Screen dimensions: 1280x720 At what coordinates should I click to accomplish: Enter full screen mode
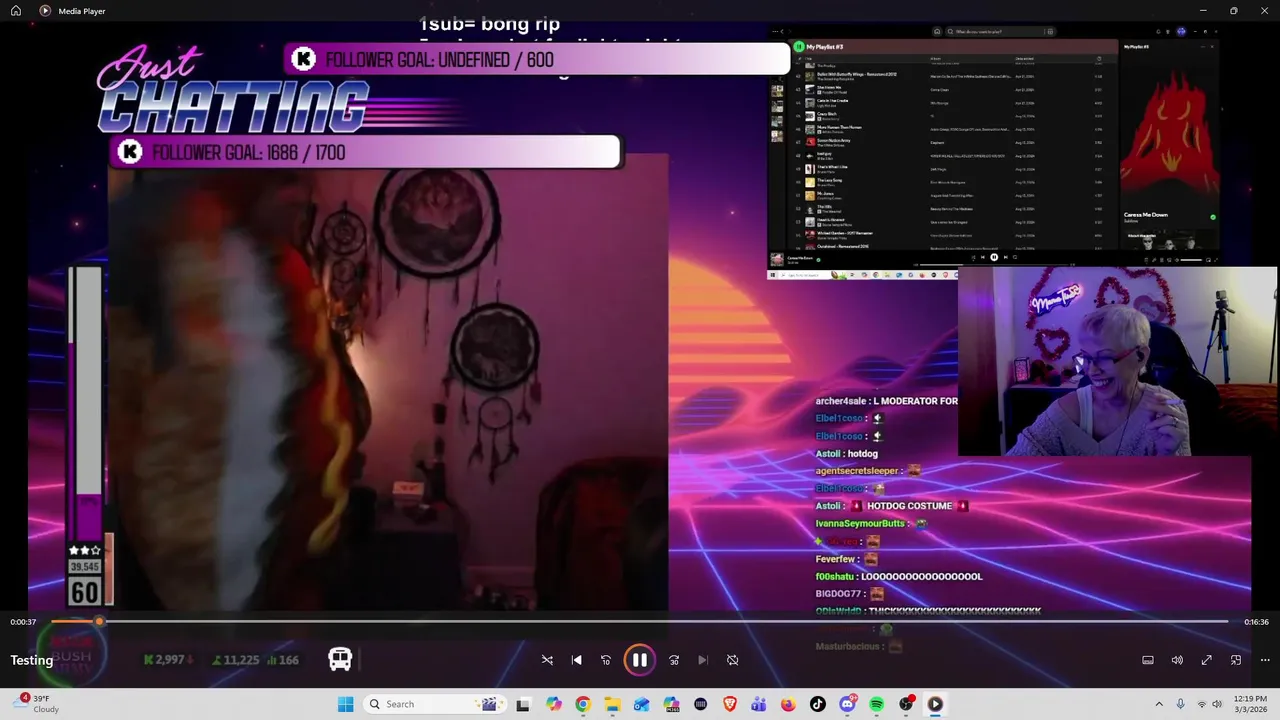point(1206,660)
